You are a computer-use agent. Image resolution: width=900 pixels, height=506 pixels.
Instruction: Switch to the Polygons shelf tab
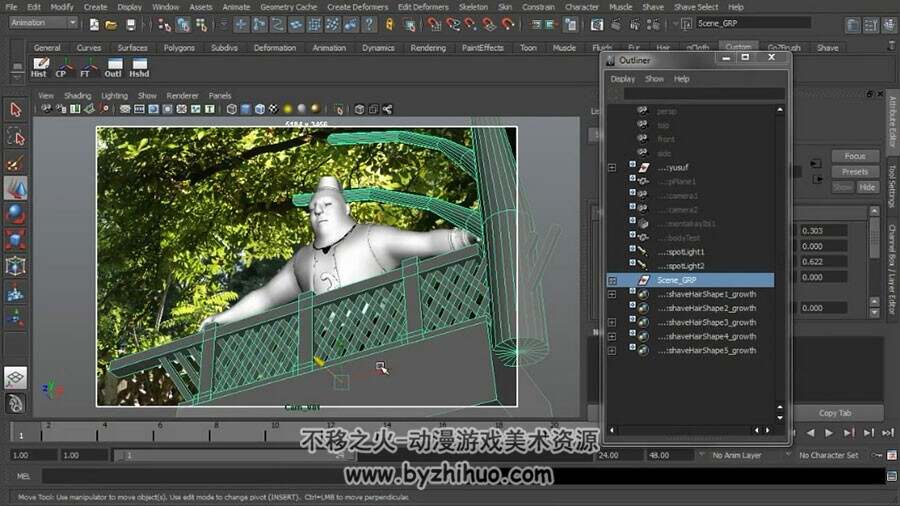(179, 48)
